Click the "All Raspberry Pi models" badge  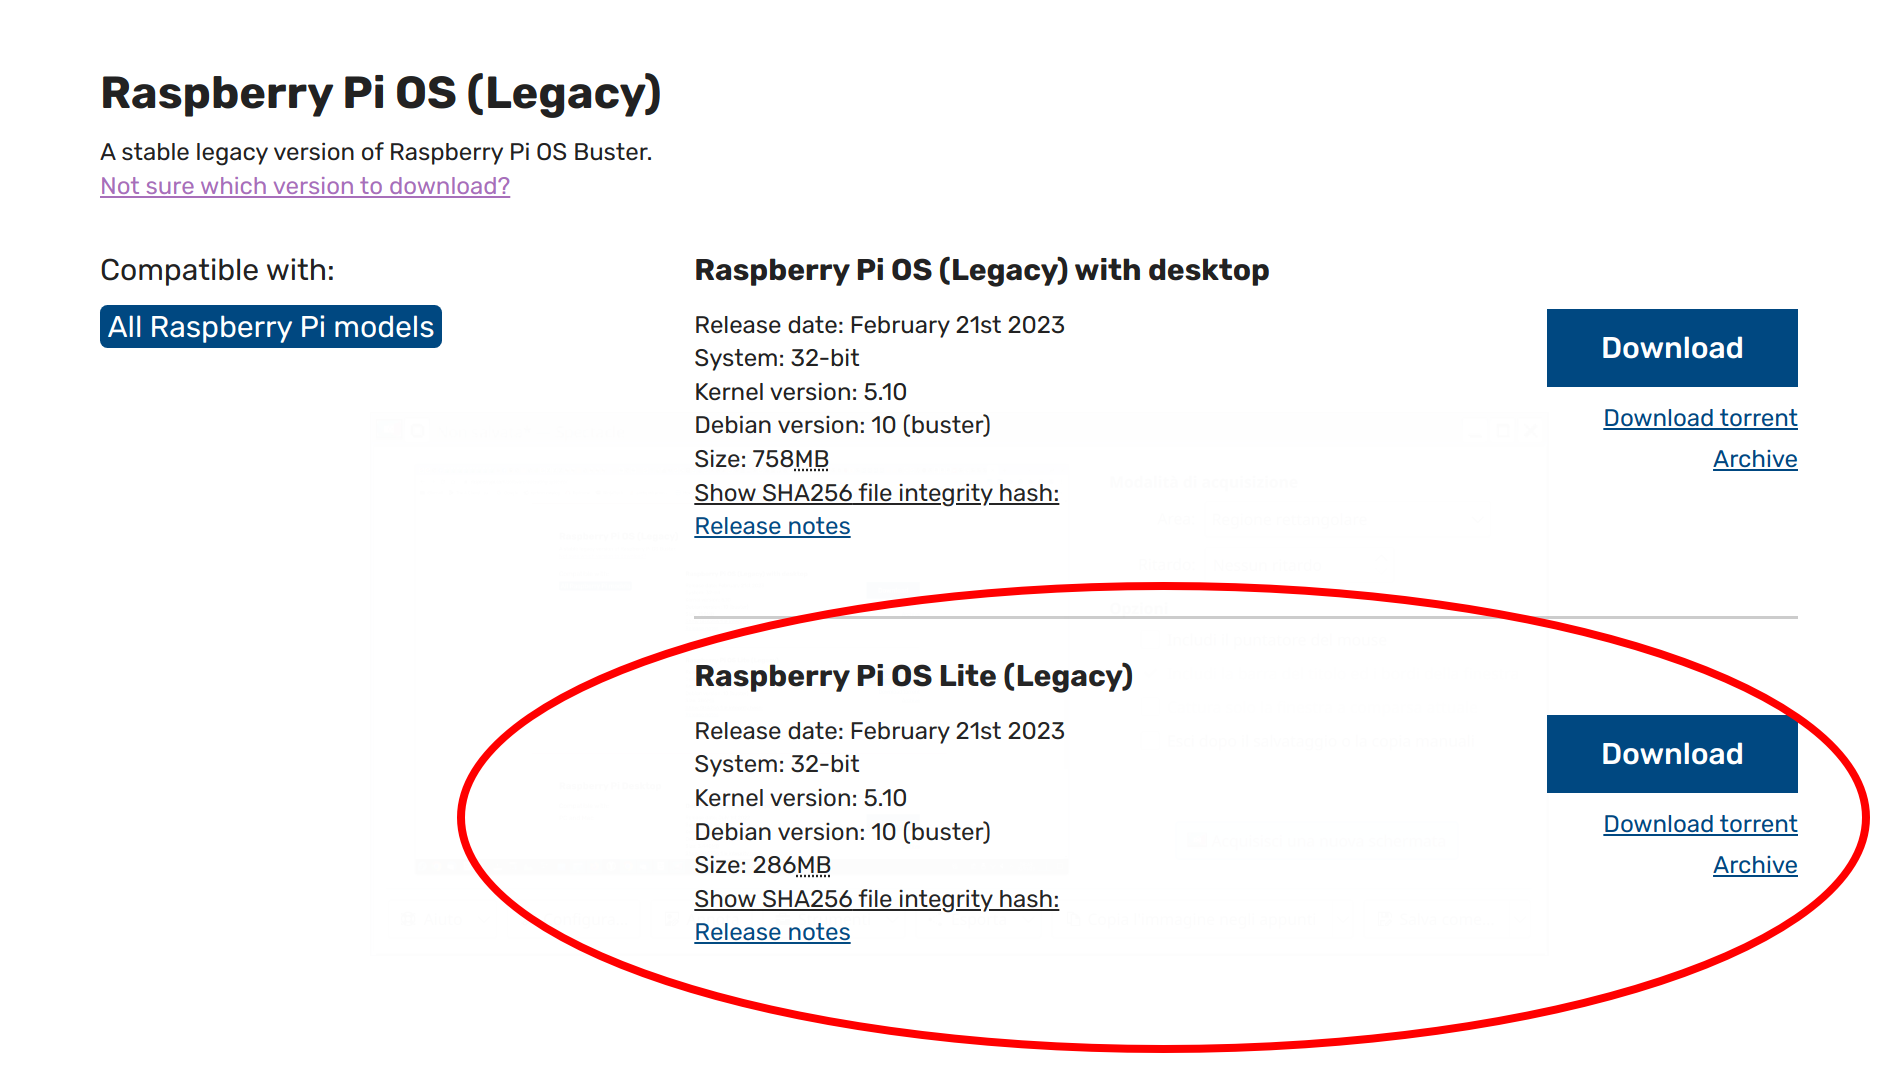tap(271, 327)
